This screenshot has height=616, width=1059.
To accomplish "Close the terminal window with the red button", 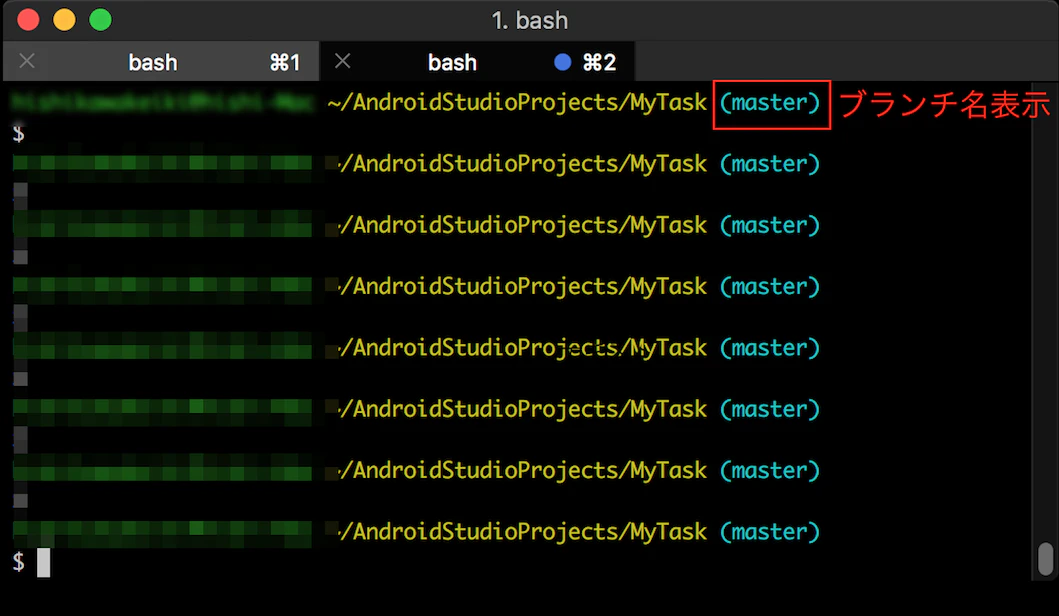I will click(x=28, y=20).
